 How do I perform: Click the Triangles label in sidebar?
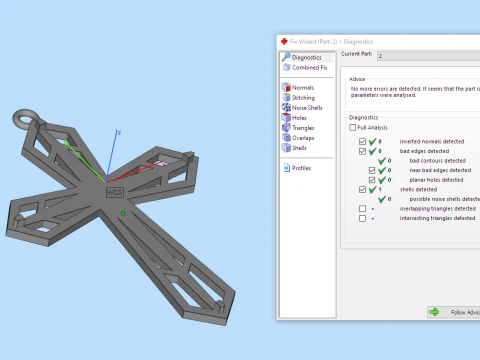click(x=303, y=128)
